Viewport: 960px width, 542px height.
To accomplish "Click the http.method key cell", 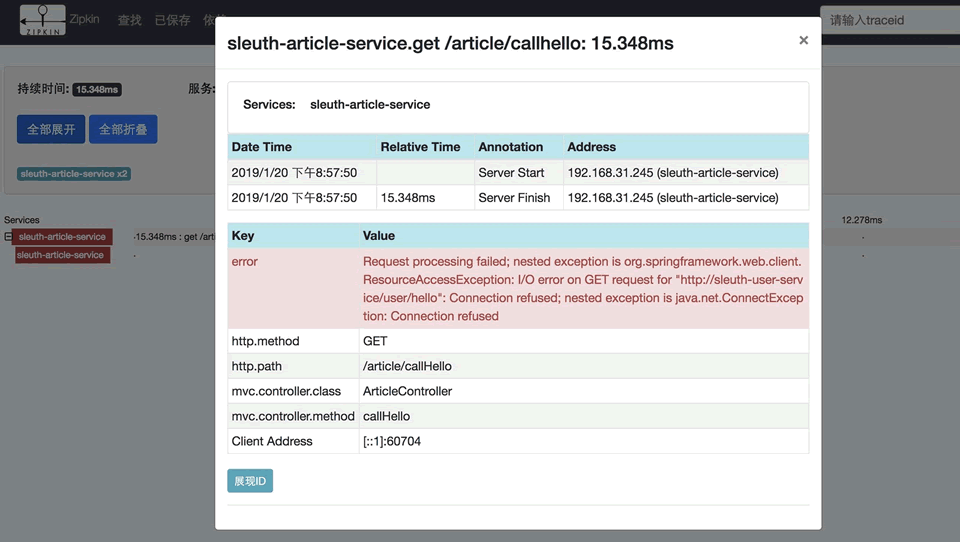I will pyautogui.click(x=293, y=341).
